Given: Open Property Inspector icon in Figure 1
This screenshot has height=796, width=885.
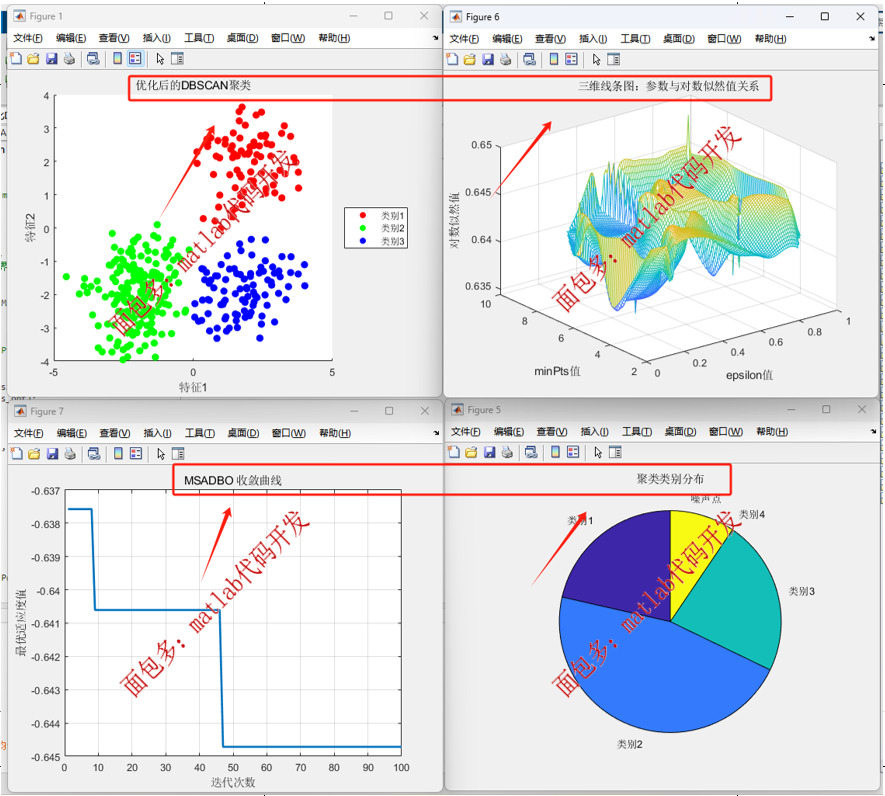Looking at the screenshot, I should click(177, 59).
